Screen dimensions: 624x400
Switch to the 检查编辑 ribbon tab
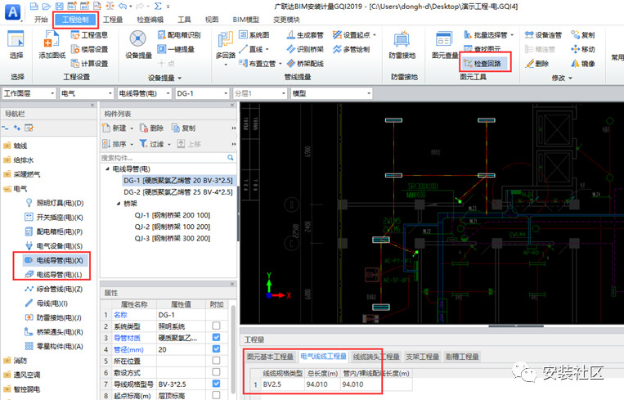(x=150, y=20)
